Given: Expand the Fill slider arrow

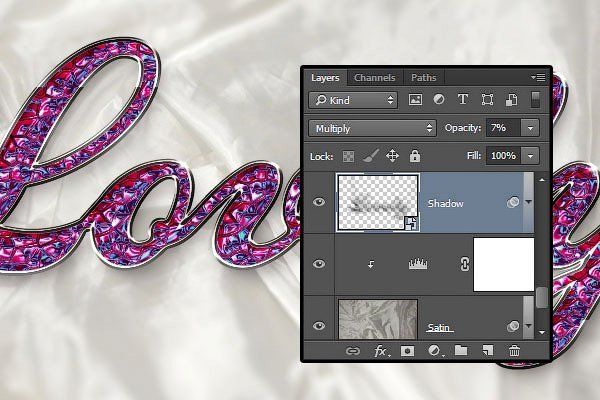Looking at the screenshot, I should click(x=529, y=156).
